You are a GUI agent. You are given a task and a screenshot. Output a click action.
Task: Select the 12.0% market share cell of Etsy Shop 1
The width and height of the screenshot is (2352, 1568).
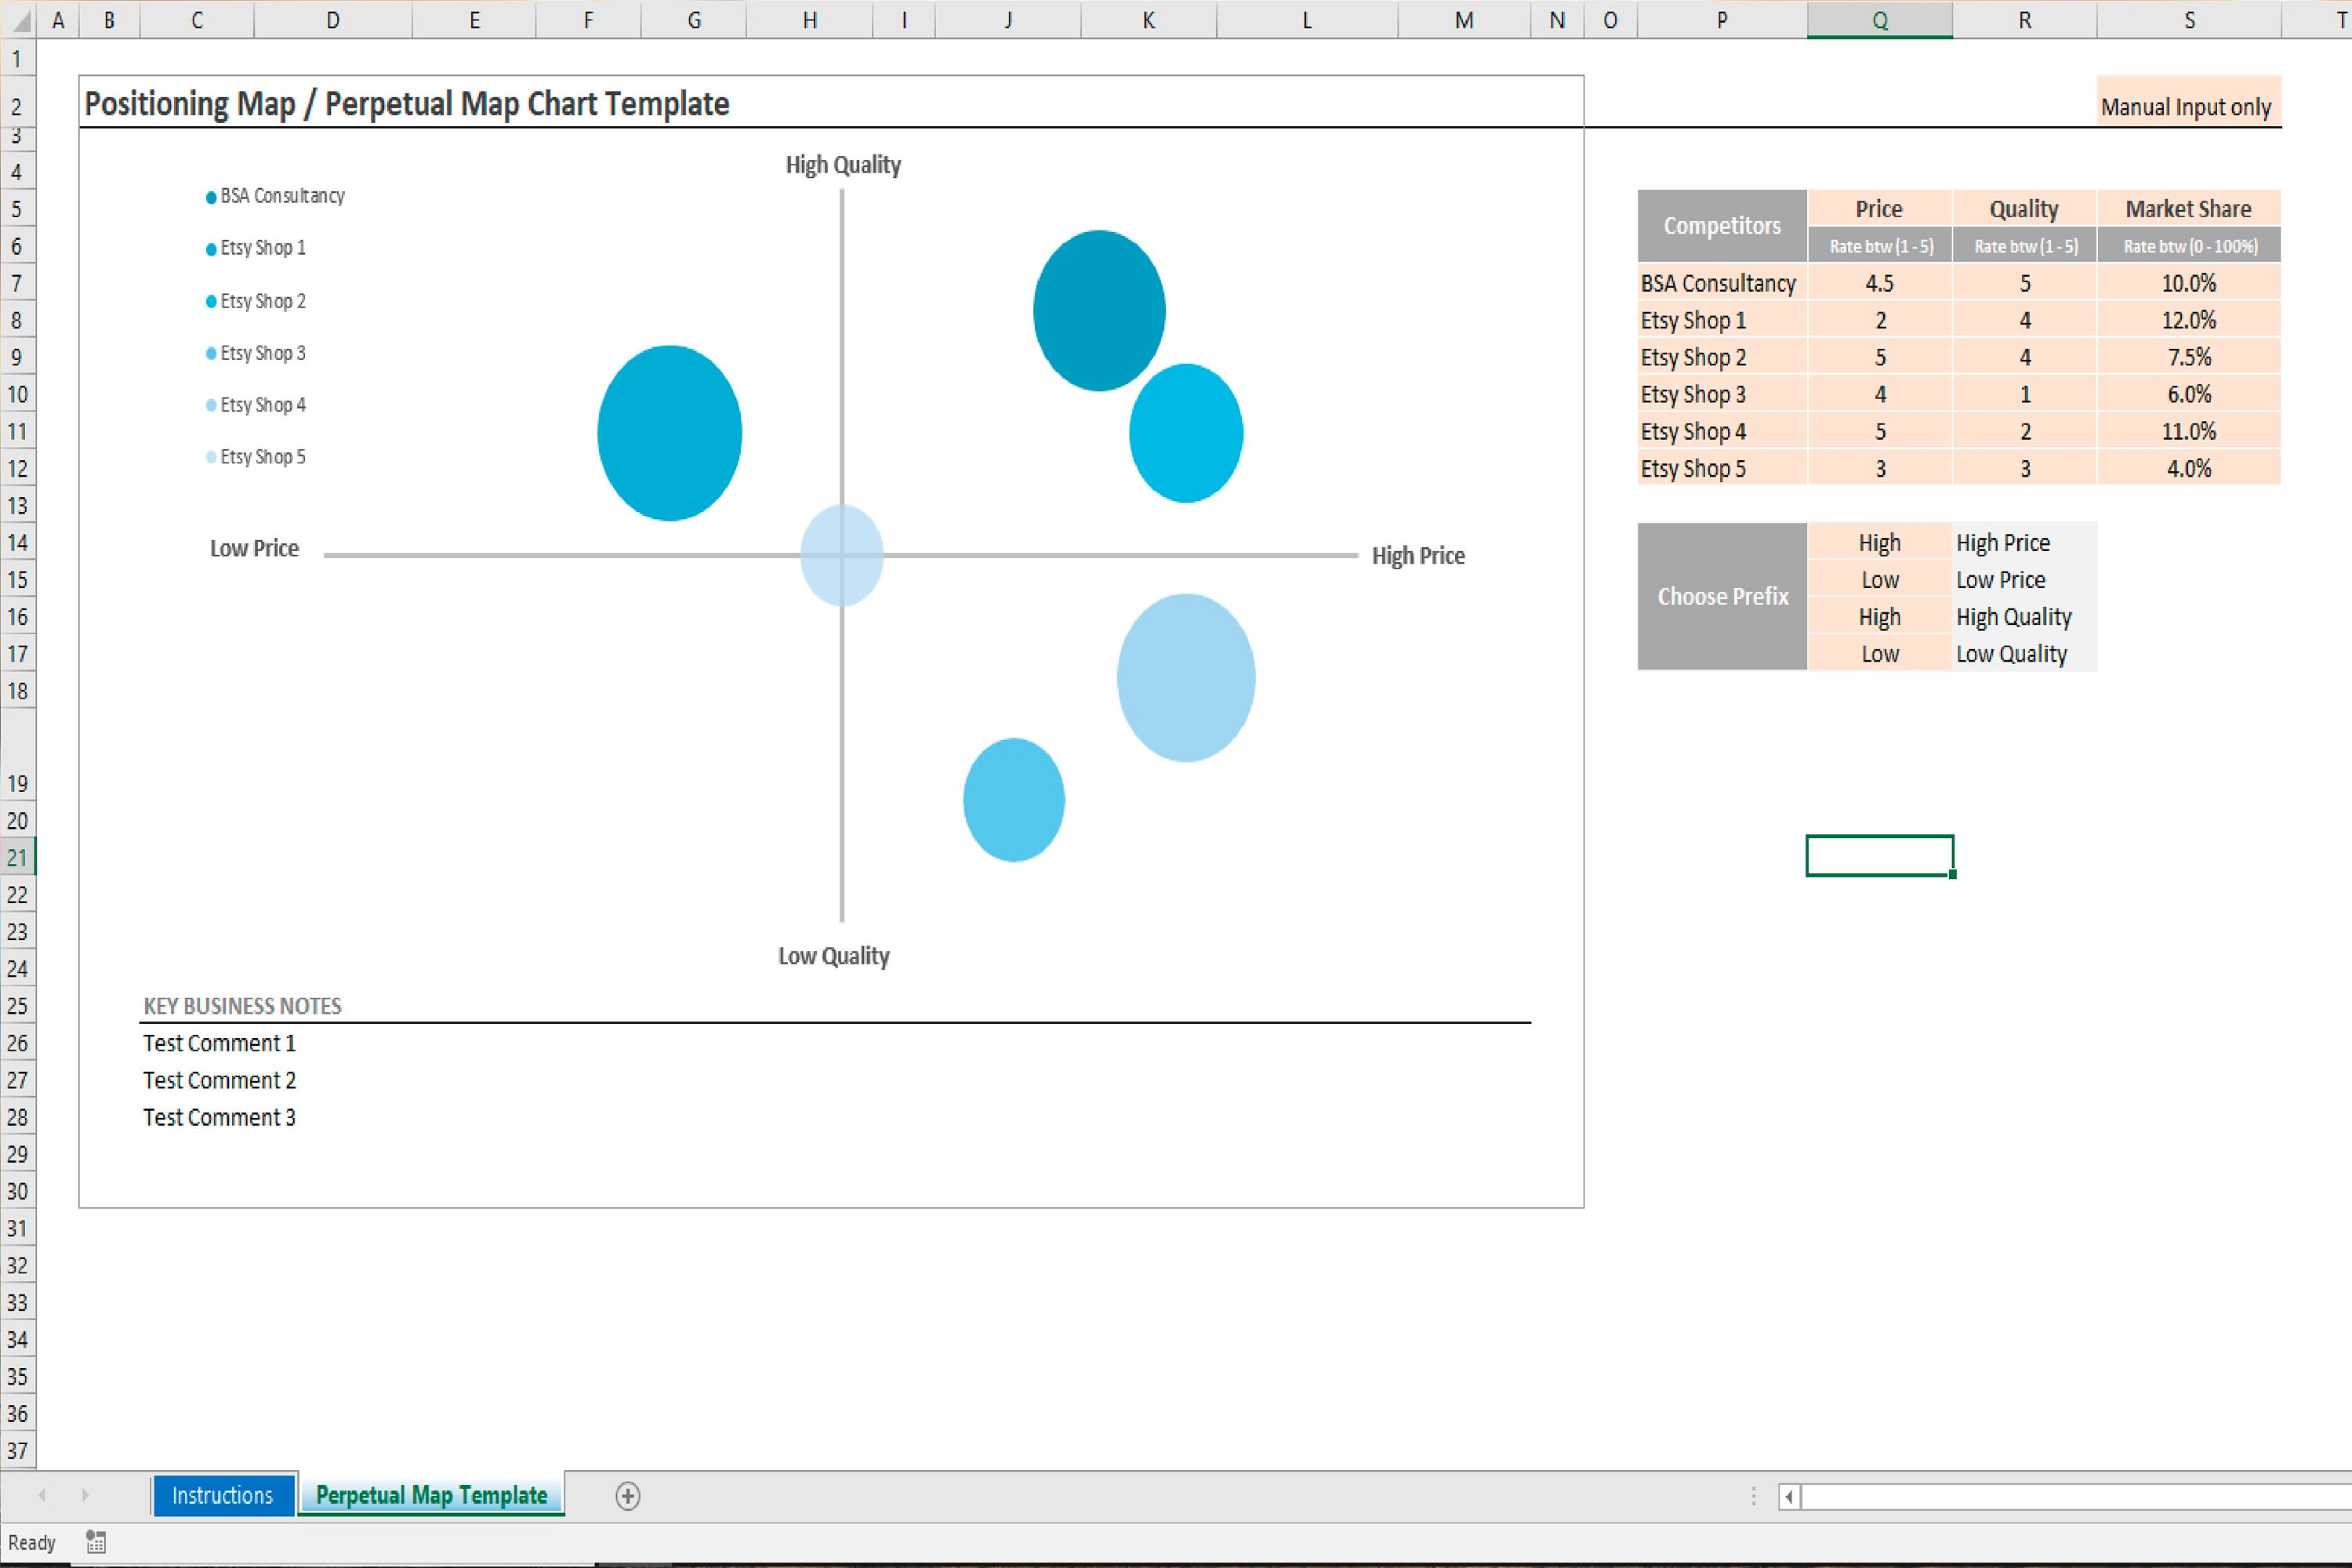tap(2188, 320)
